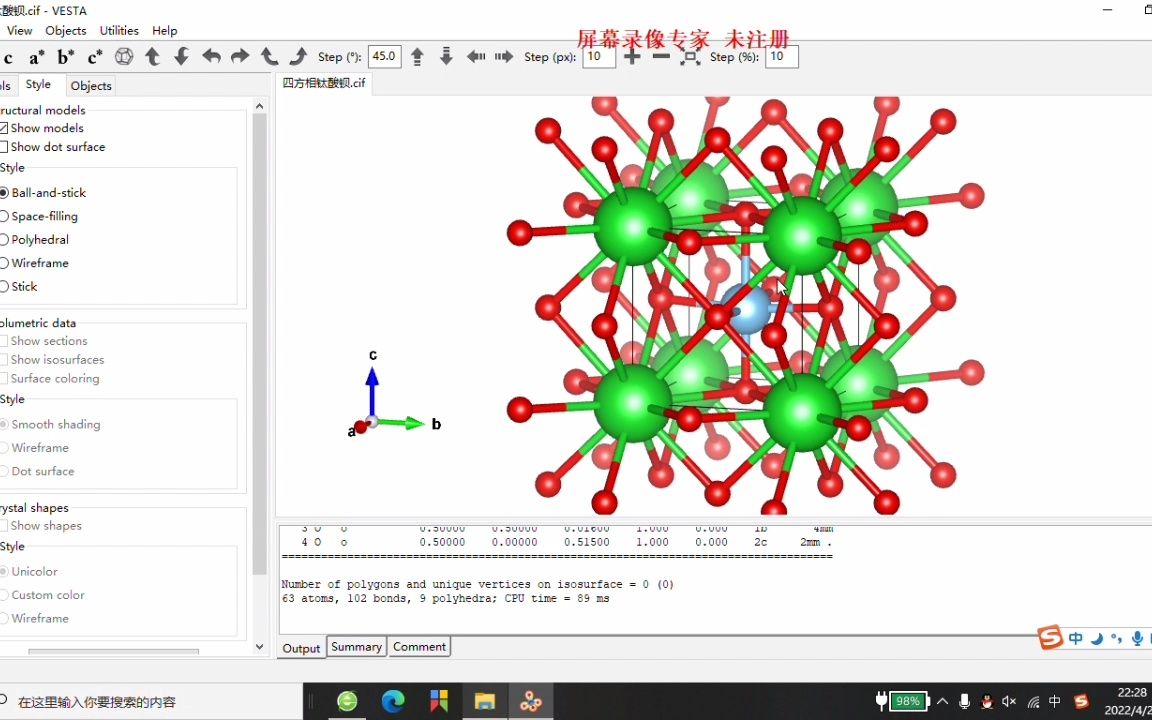
Task: Rotate the structure upward
Action: [153, 57]
